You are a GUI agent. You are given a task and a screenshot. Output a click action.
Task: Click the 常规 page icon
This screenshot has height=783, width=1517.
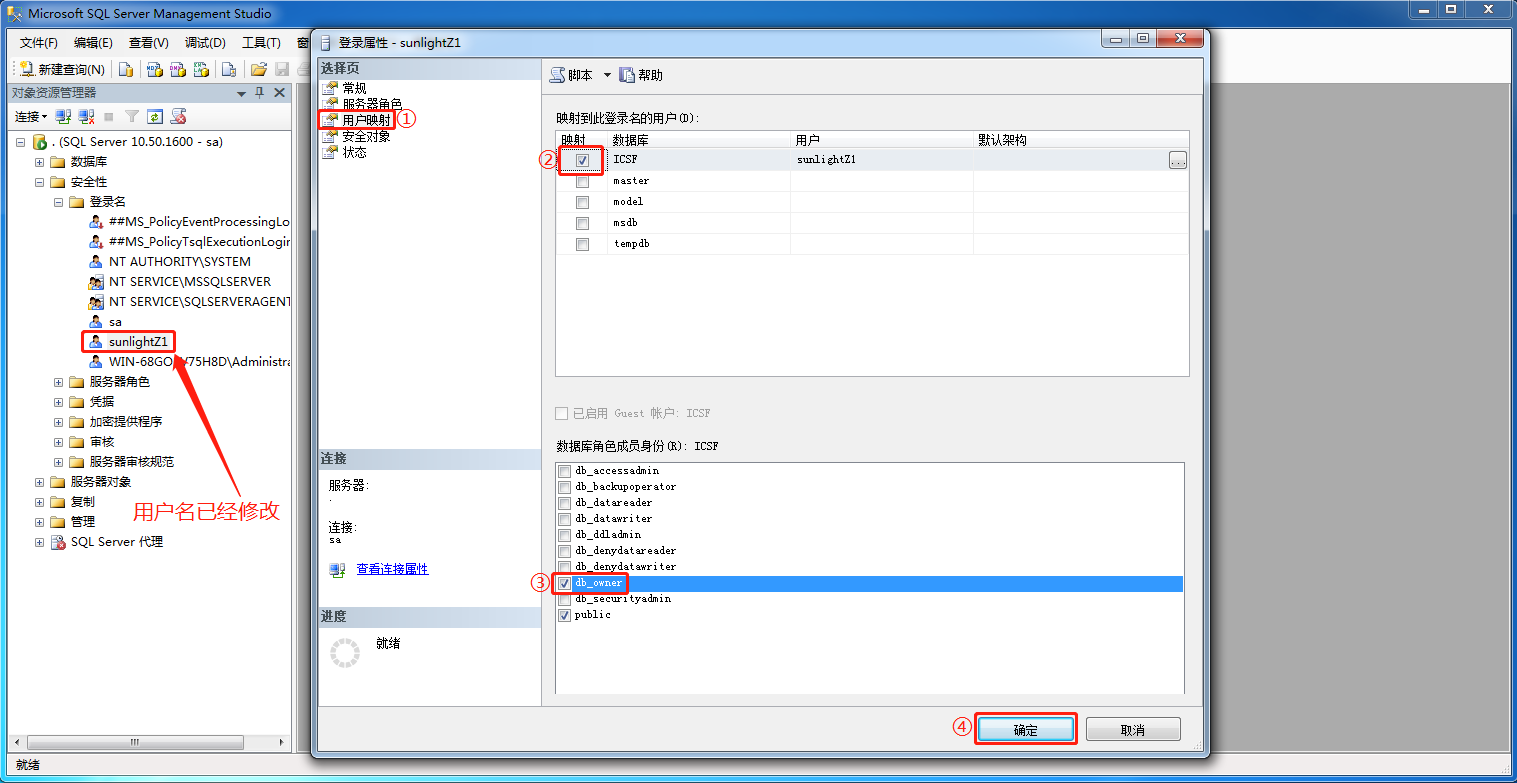pos(329,89)
